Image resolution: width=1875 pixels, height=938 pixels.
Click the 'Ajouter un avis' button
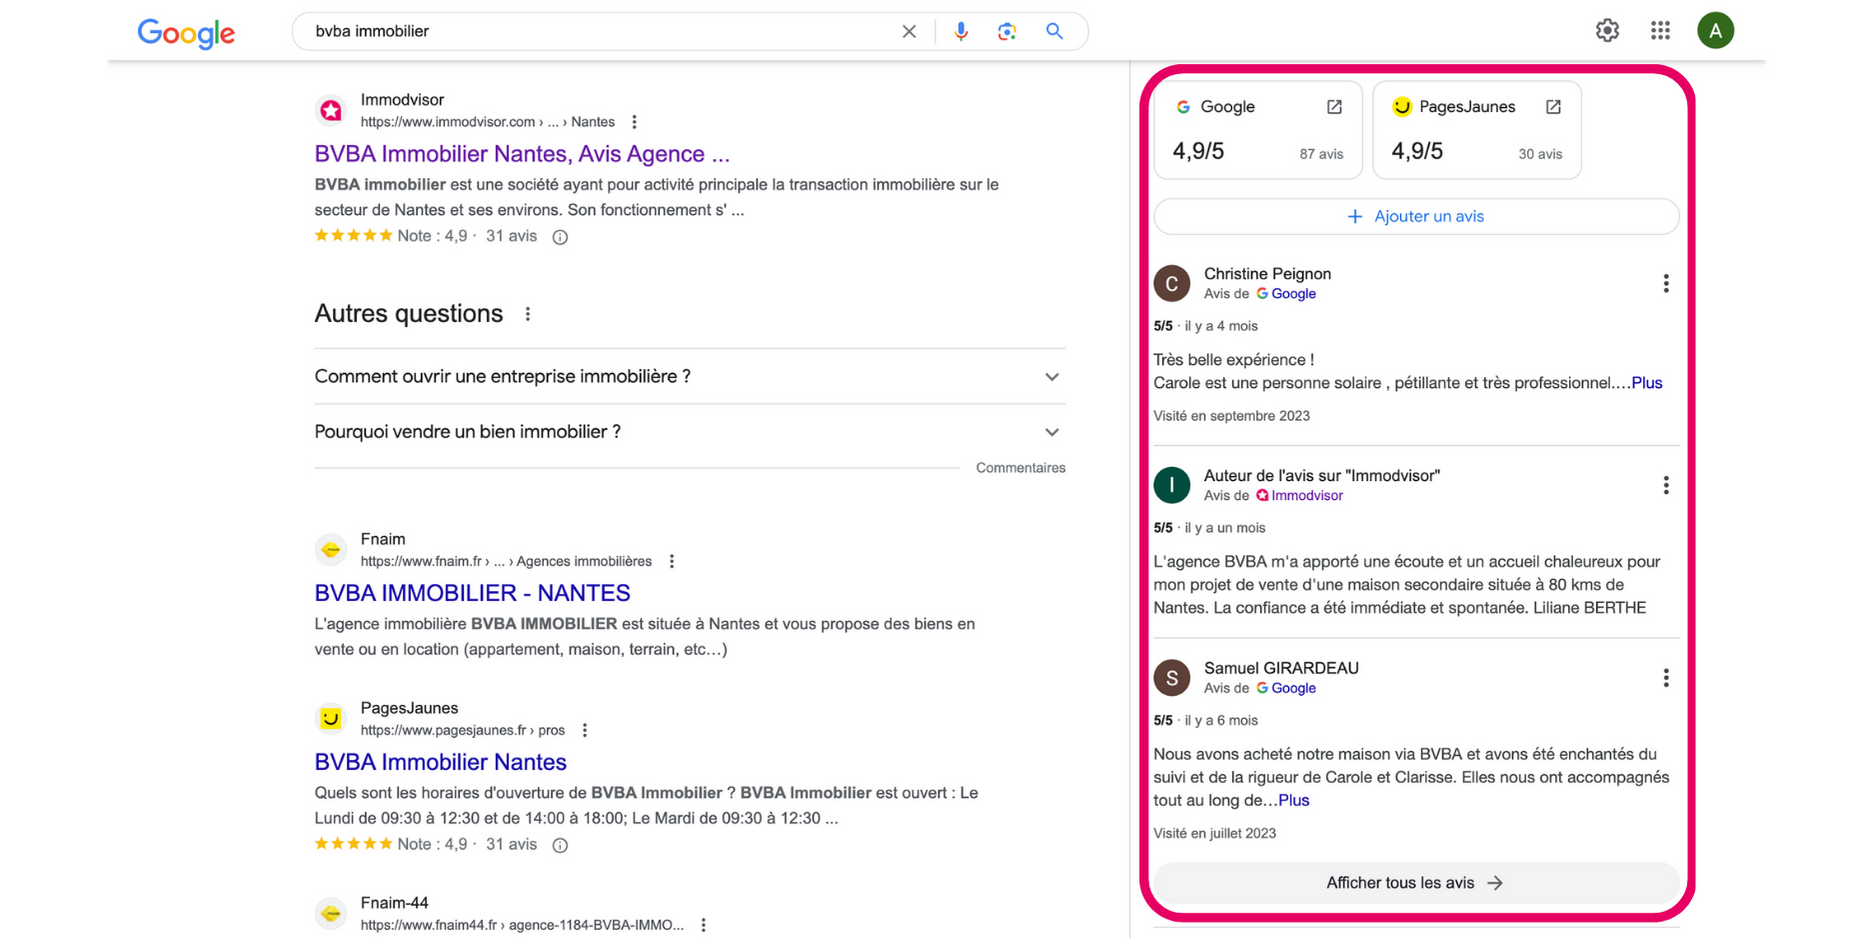1416,216
